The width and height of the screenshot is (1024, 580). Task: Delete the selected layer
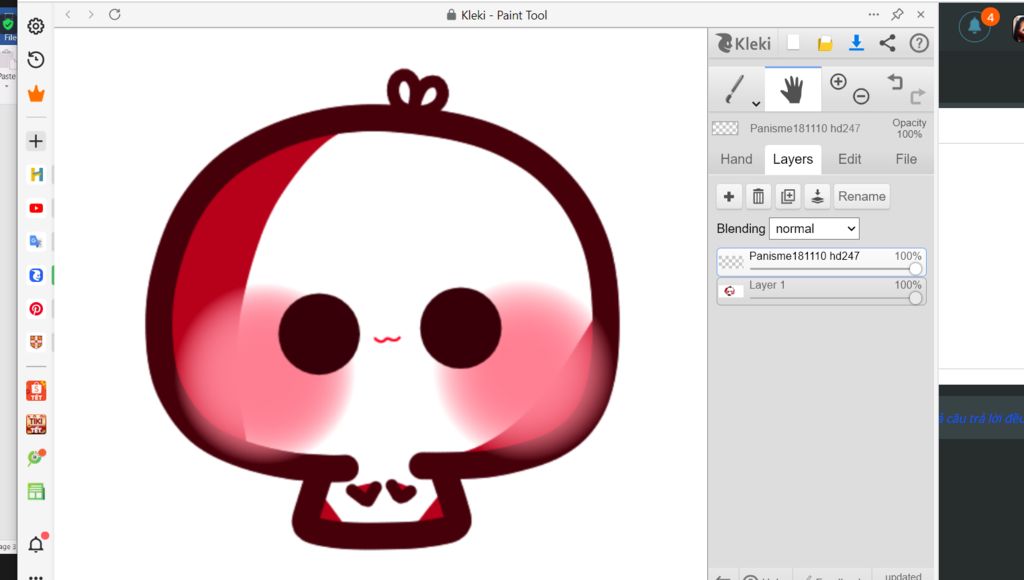[758, 196]
